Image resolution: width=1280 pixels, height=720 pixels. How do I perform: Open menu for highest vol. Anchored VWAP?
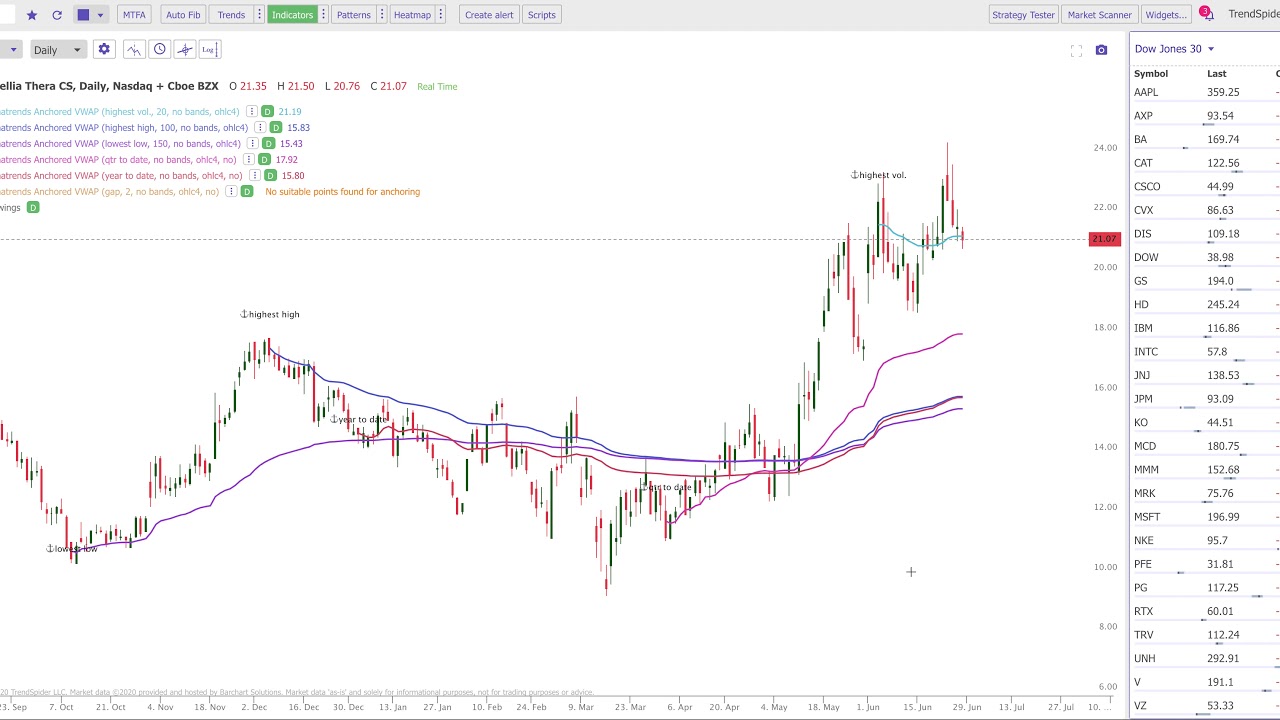(x=252, y=112)
